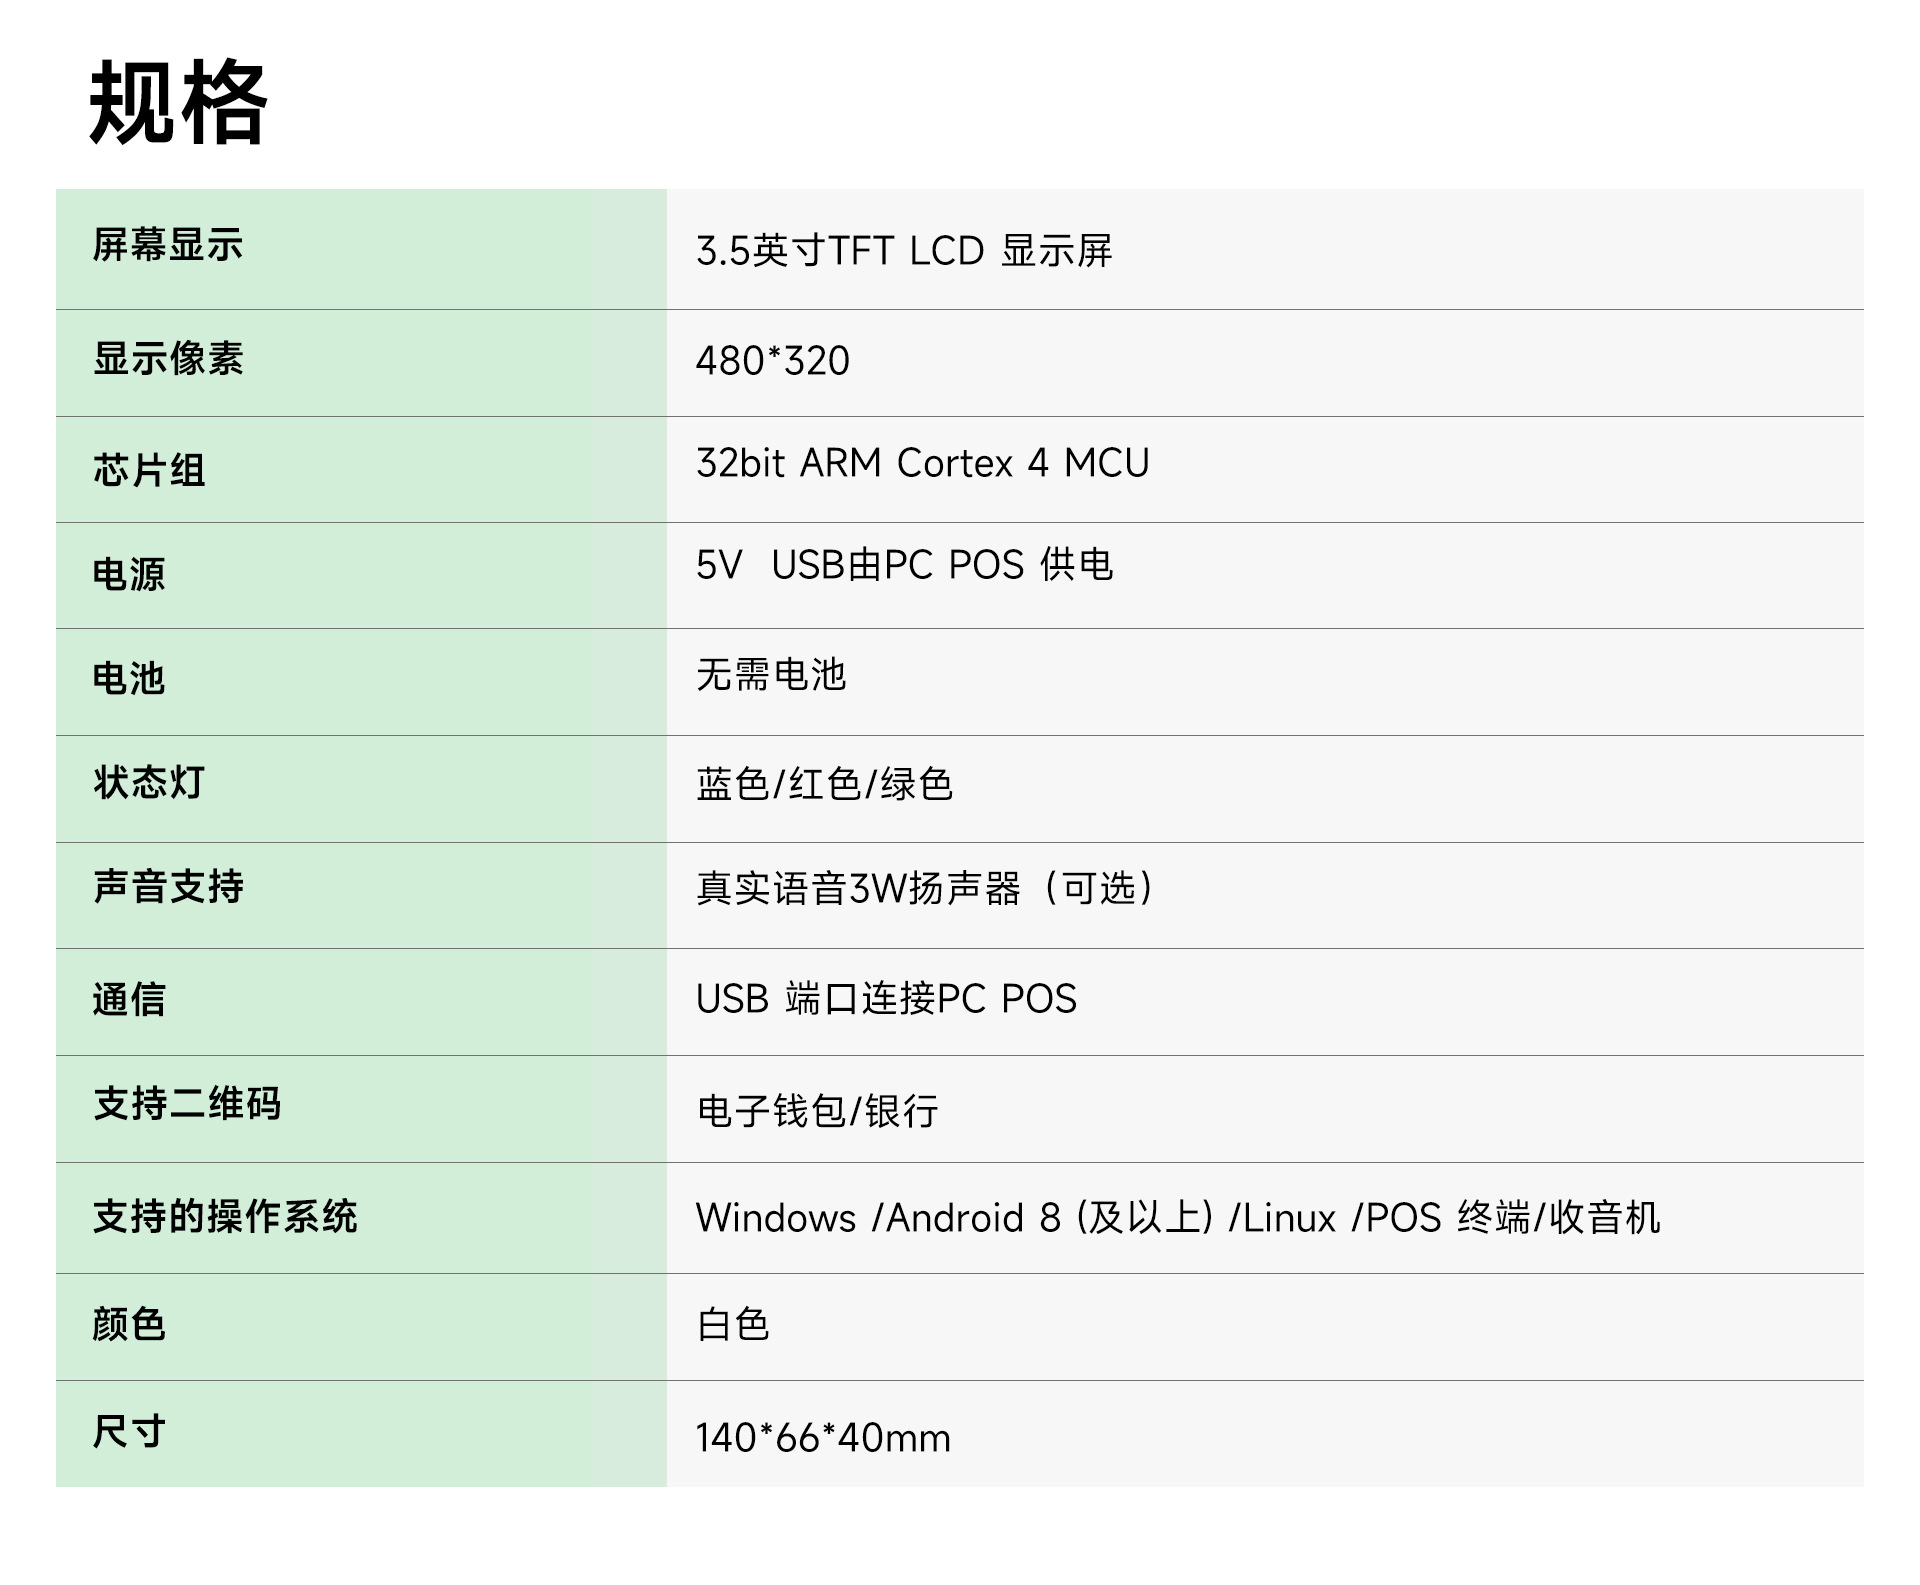Click the 5V USB由PC POS 供电 value
The image size is (1920, 1585).
click(904, 565)
